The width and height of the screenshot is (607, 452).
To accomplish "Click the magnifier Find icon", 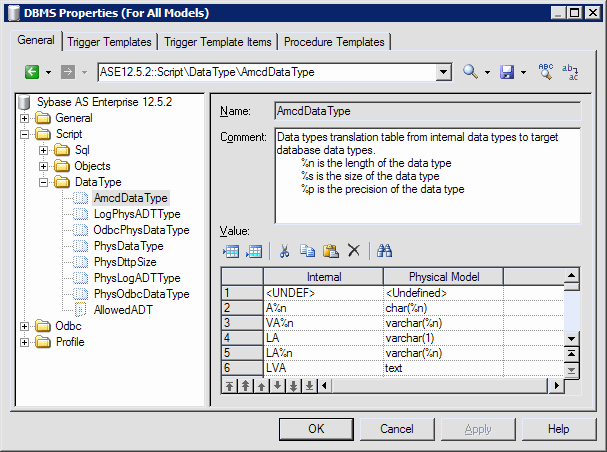I will [x=470, y=72].
